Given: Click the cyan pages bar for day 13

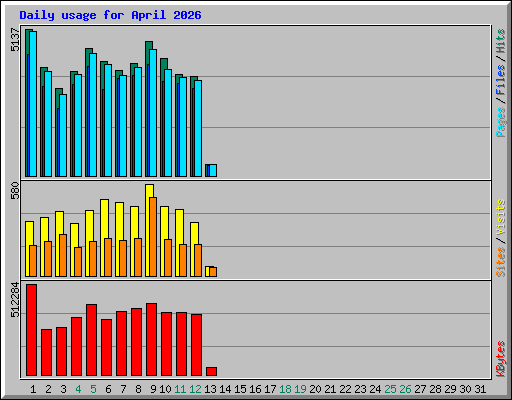Looking at the screenshot, I should (x=213, y=170).
